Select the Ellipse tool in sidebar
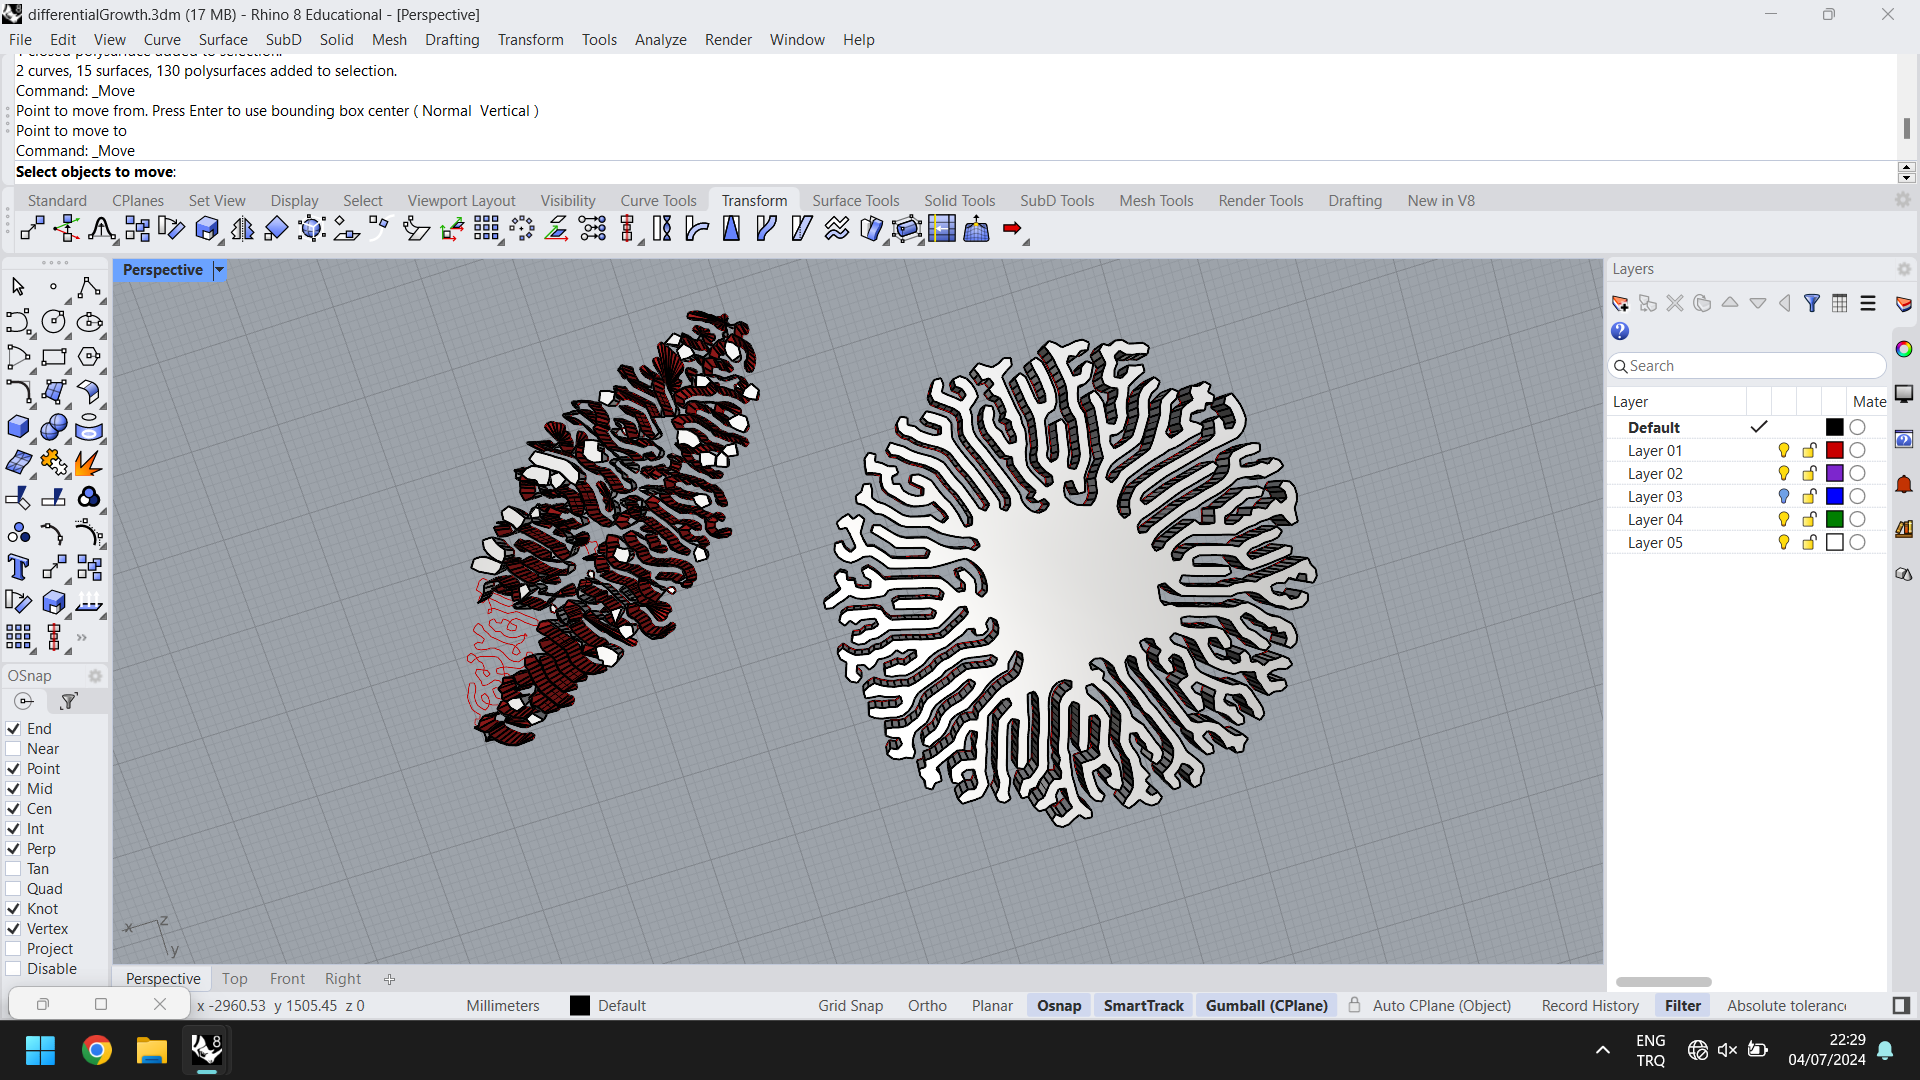This screenshot has width=1920, height=1080. pos(88,322)
